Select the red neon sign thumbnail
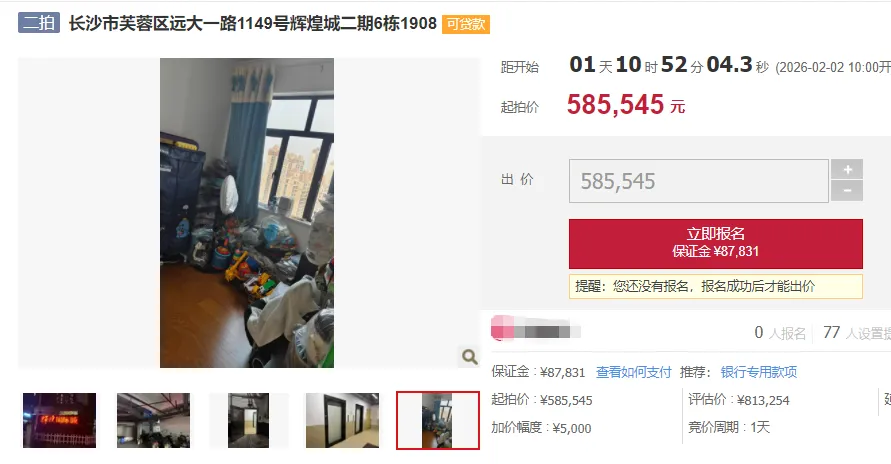Viewport: 891px width, 464px height. (60, 420)
